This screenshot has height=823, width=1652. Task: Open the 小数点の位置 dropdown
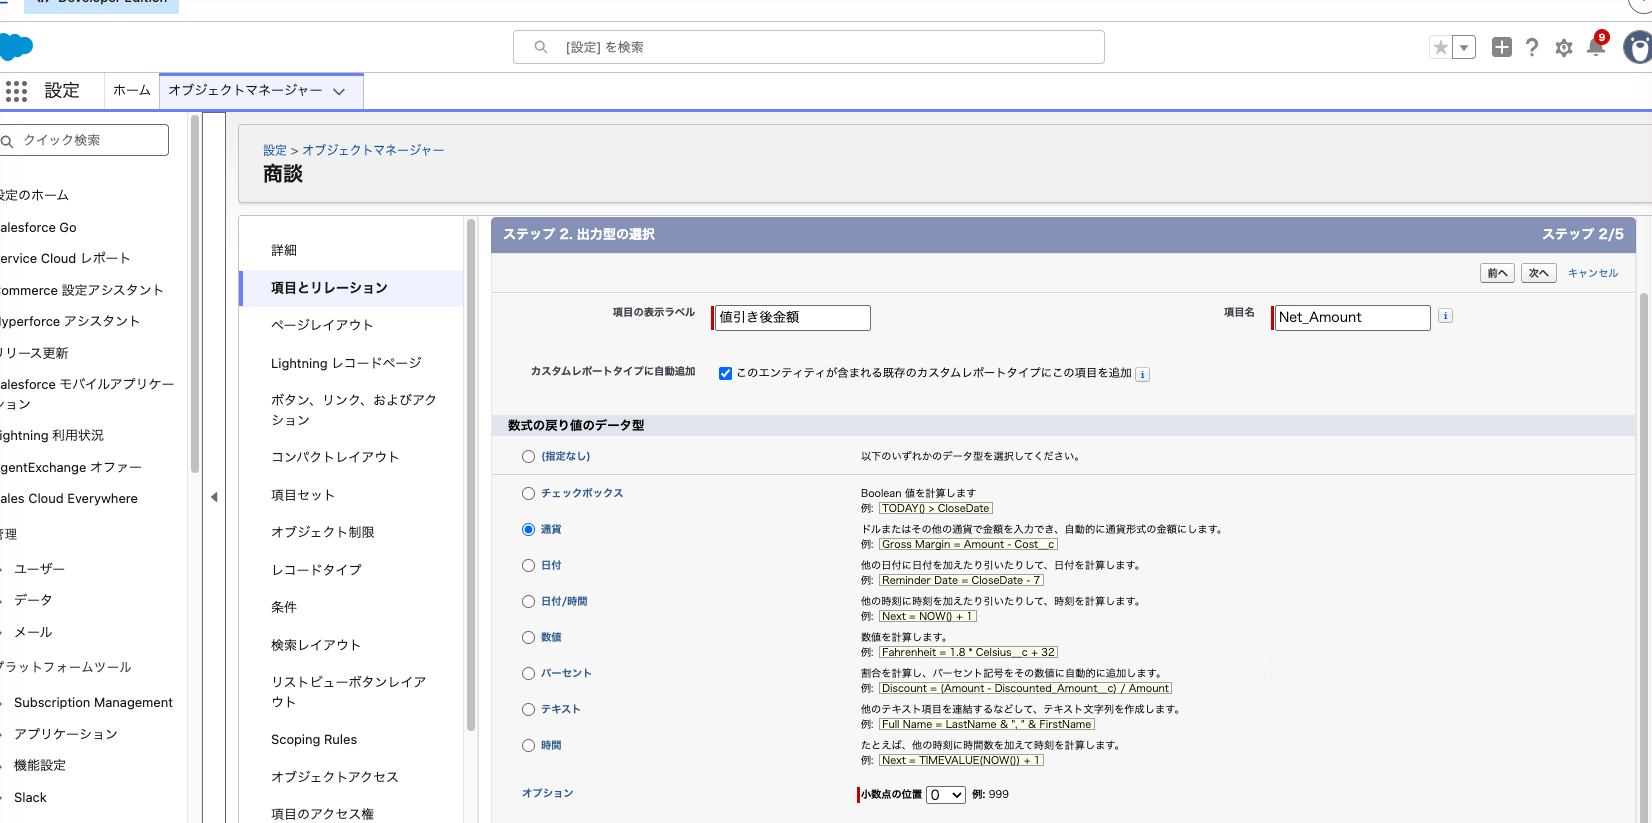click(x=945, y=795)
